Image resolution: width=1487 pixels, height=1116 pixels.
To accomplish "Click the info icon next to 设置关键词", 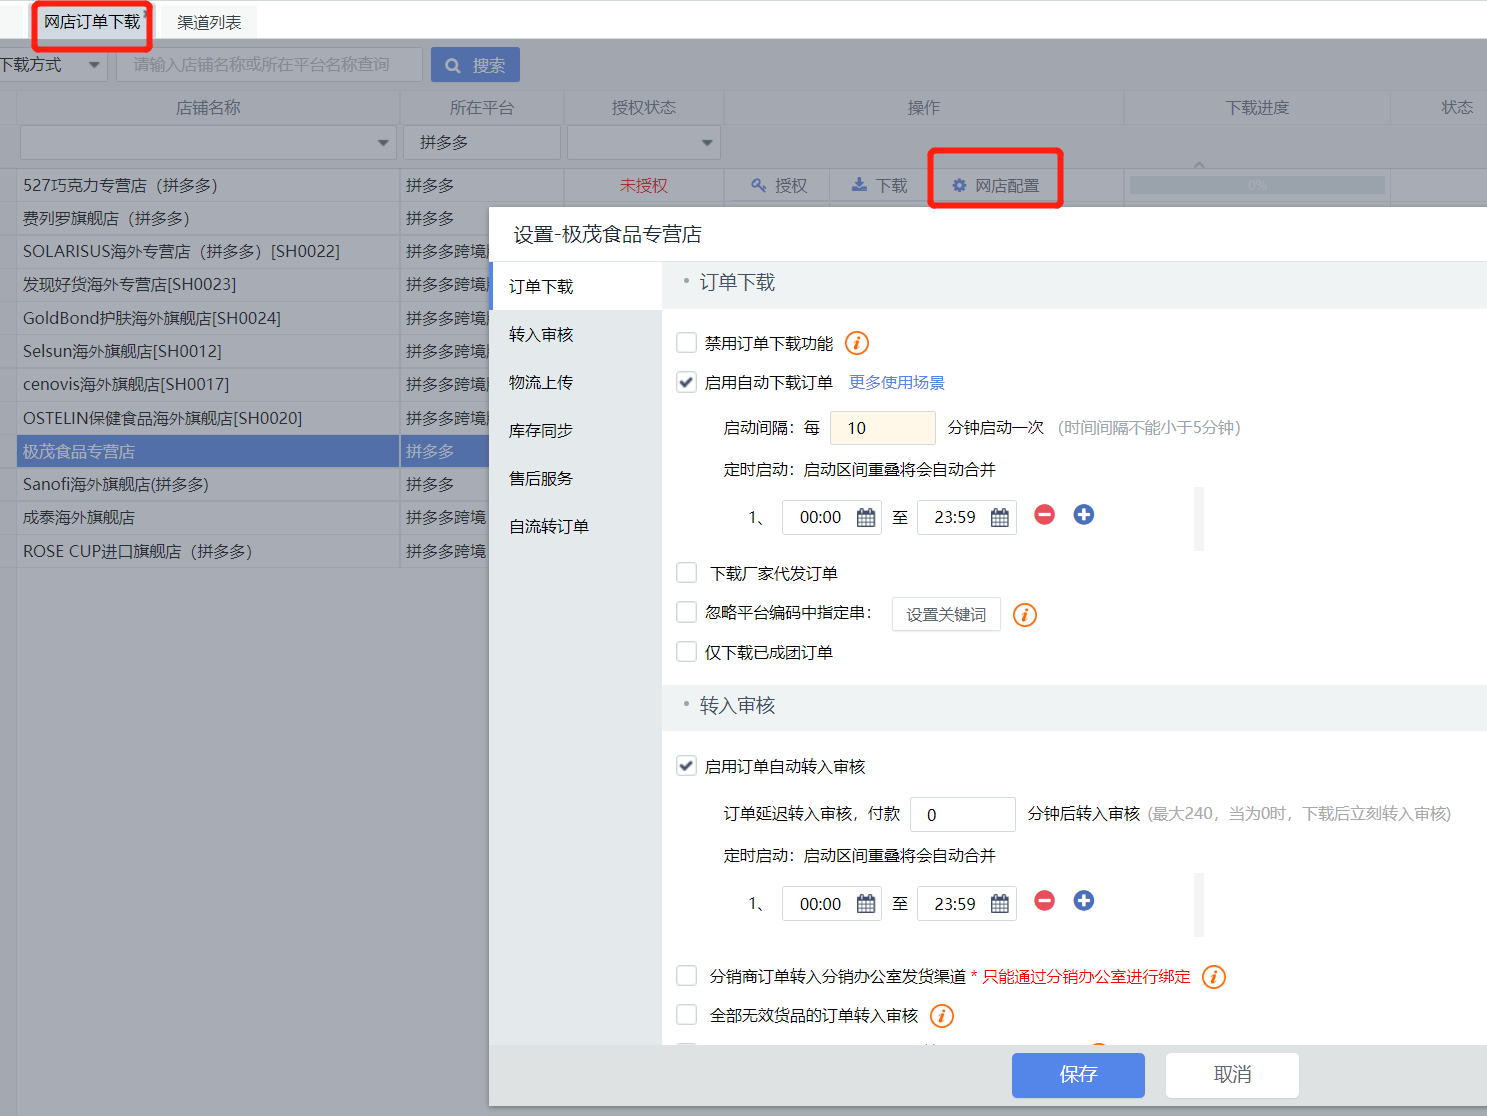I will (1025, 614).
